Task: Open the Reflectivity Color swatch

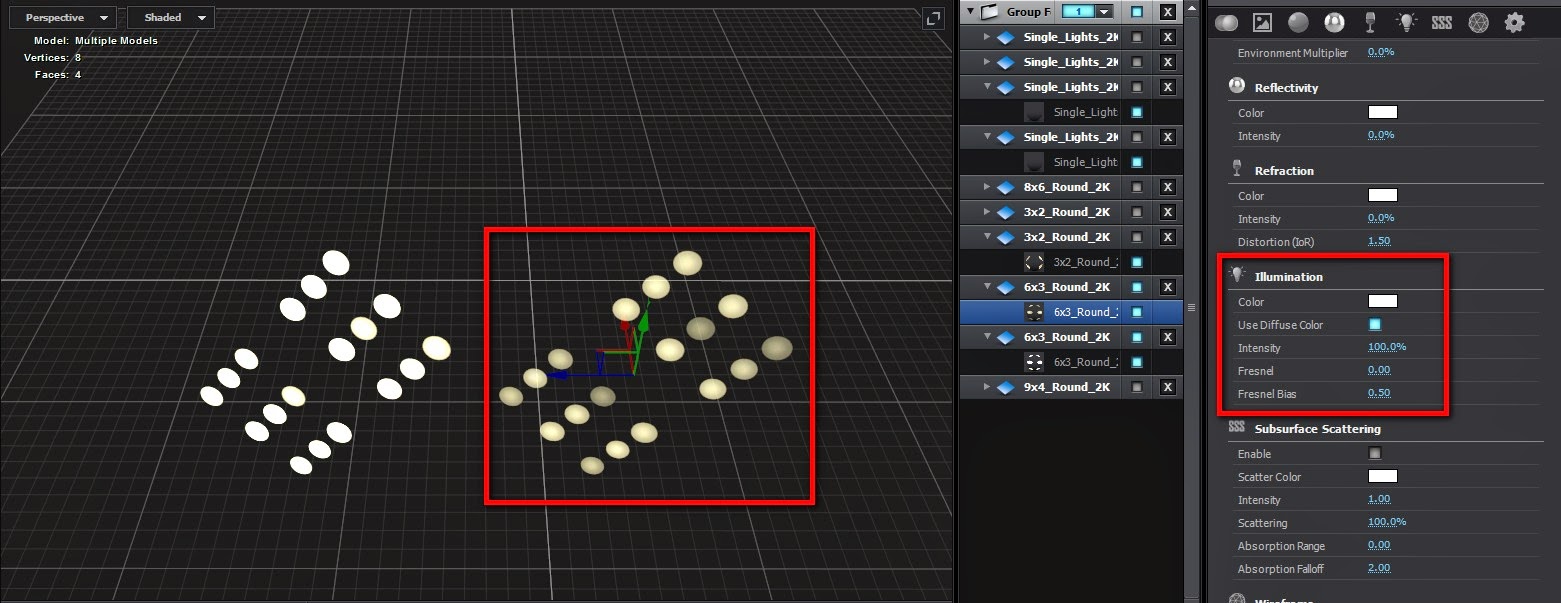Action: click(1383, 112)
